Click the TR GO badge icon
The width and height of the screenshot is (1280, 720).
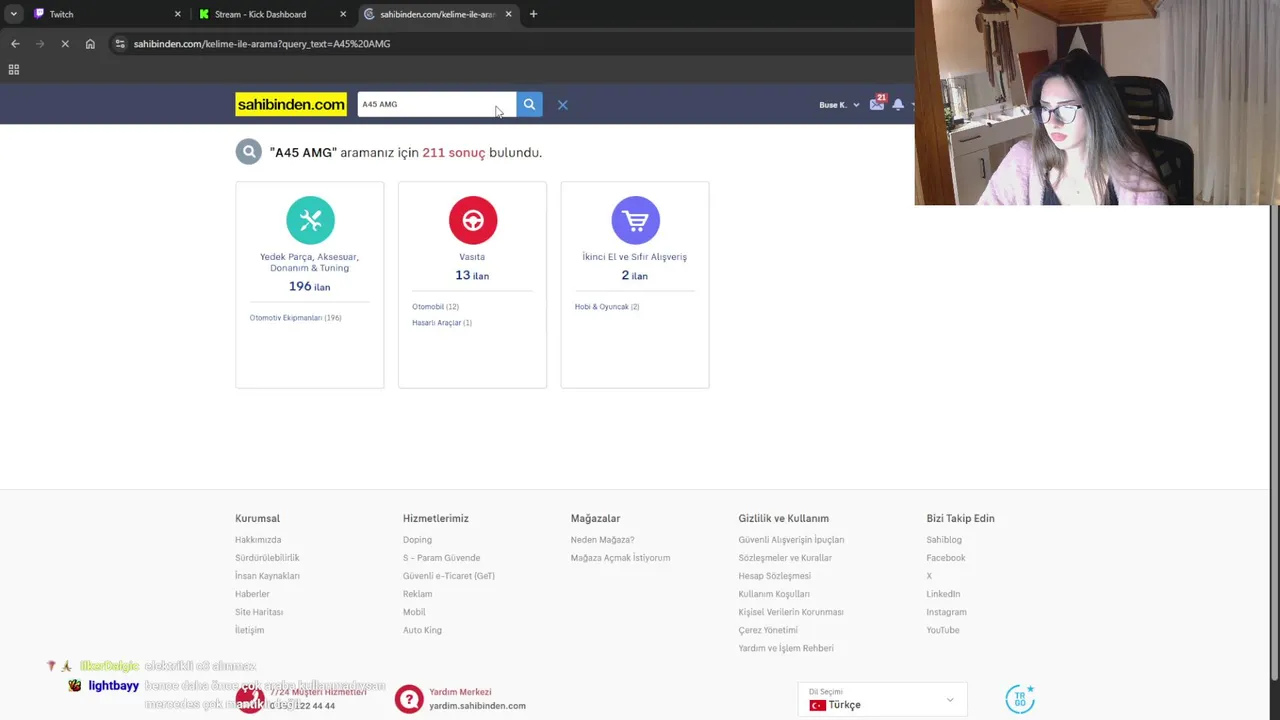1020,698
